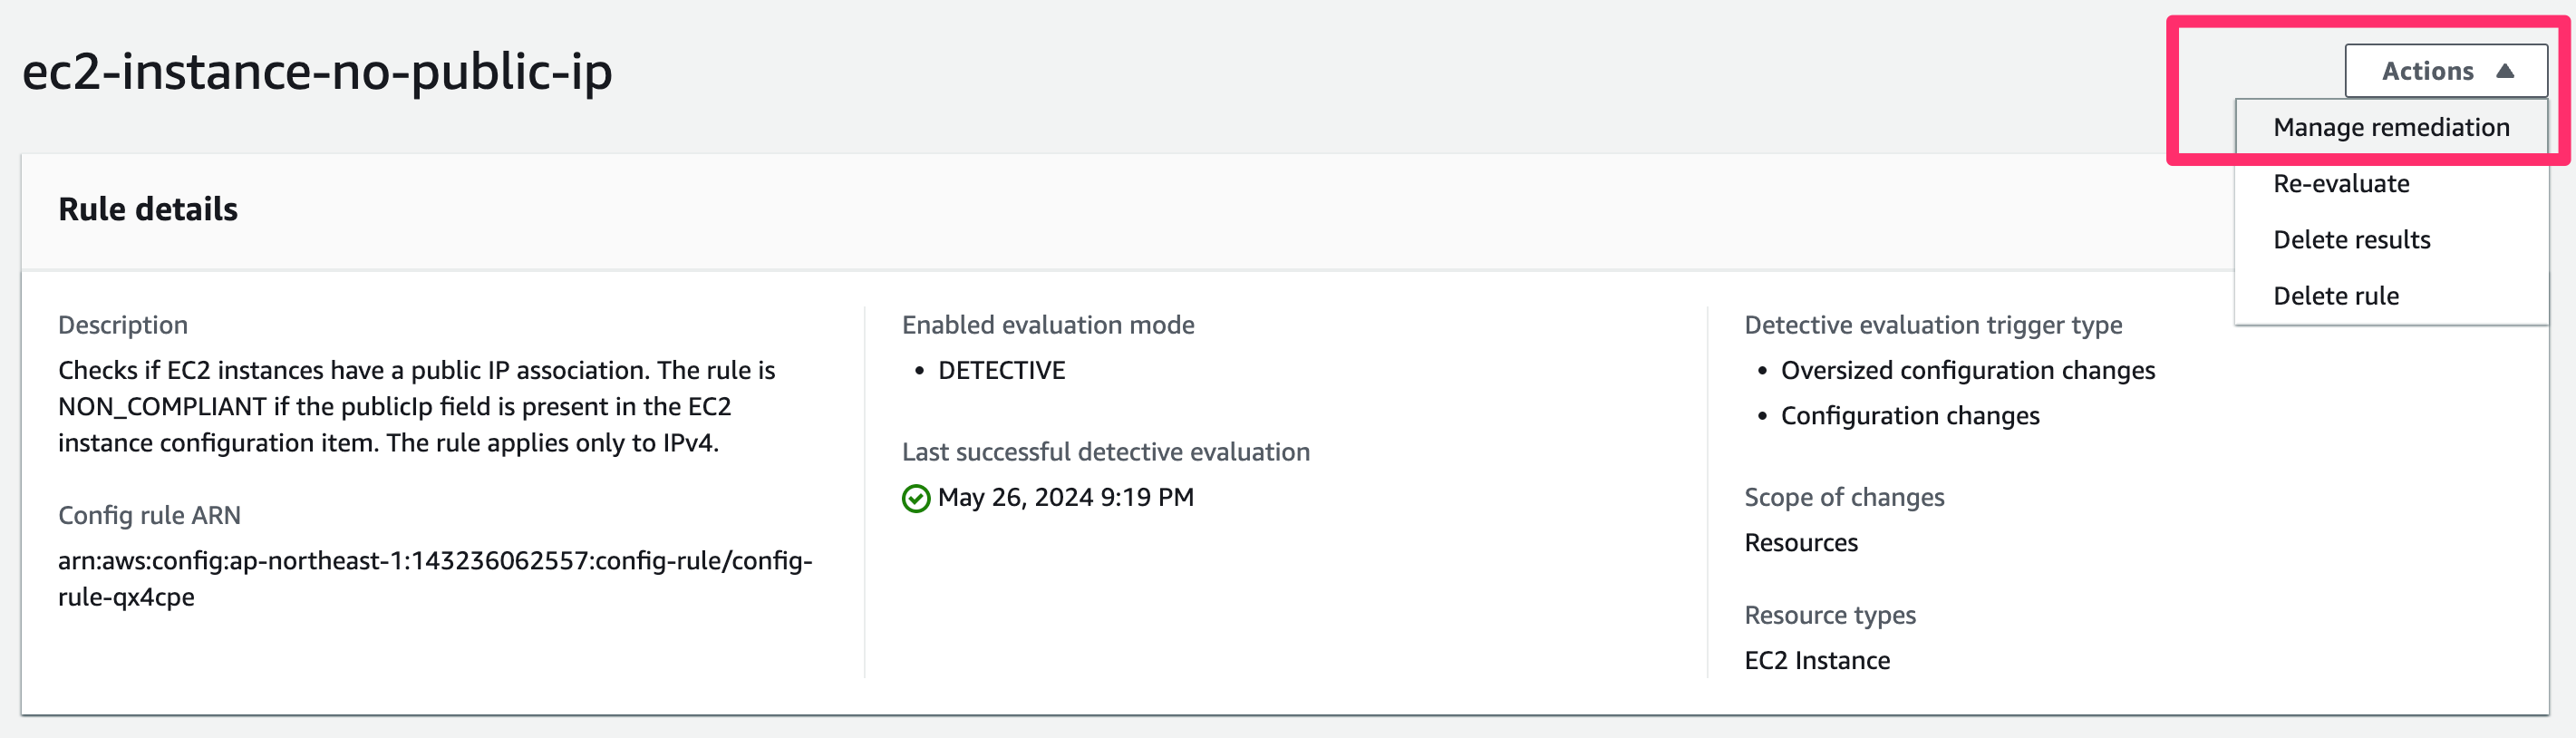Click the rule description paragraph
Image resolution: width=2576 pixels, height=738 pixels.
416,406
